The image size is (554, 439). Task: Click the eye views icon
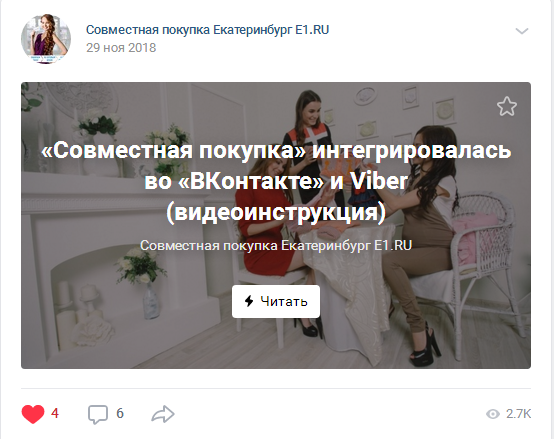click(493, 414)
